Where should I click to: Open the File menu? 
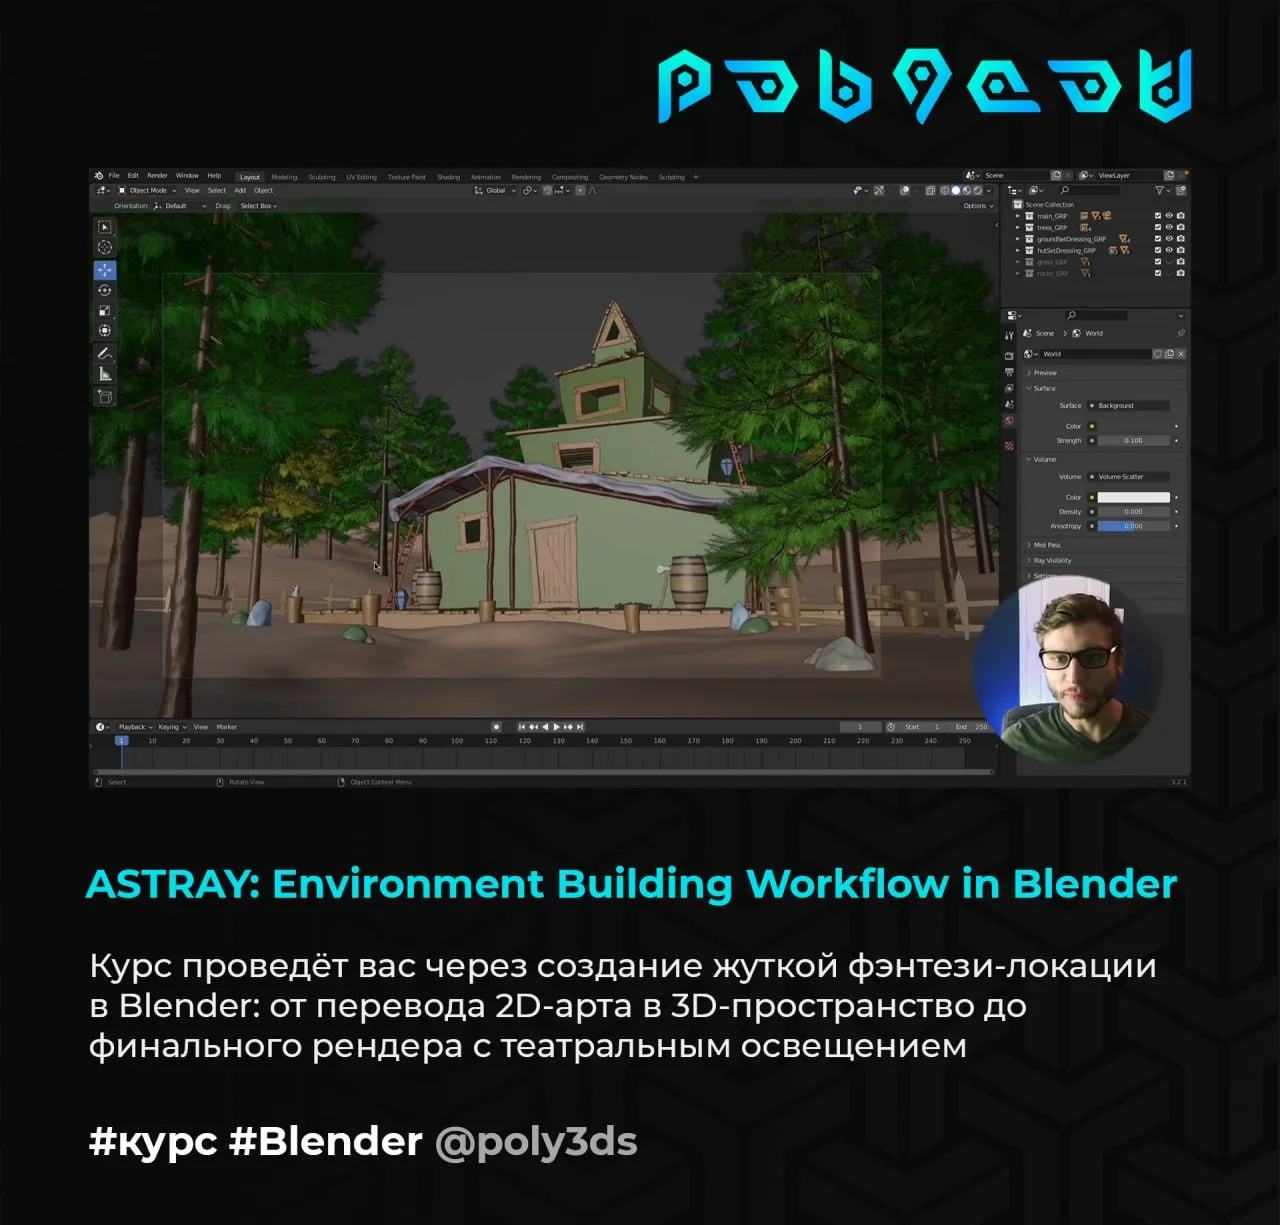(114, 176)
